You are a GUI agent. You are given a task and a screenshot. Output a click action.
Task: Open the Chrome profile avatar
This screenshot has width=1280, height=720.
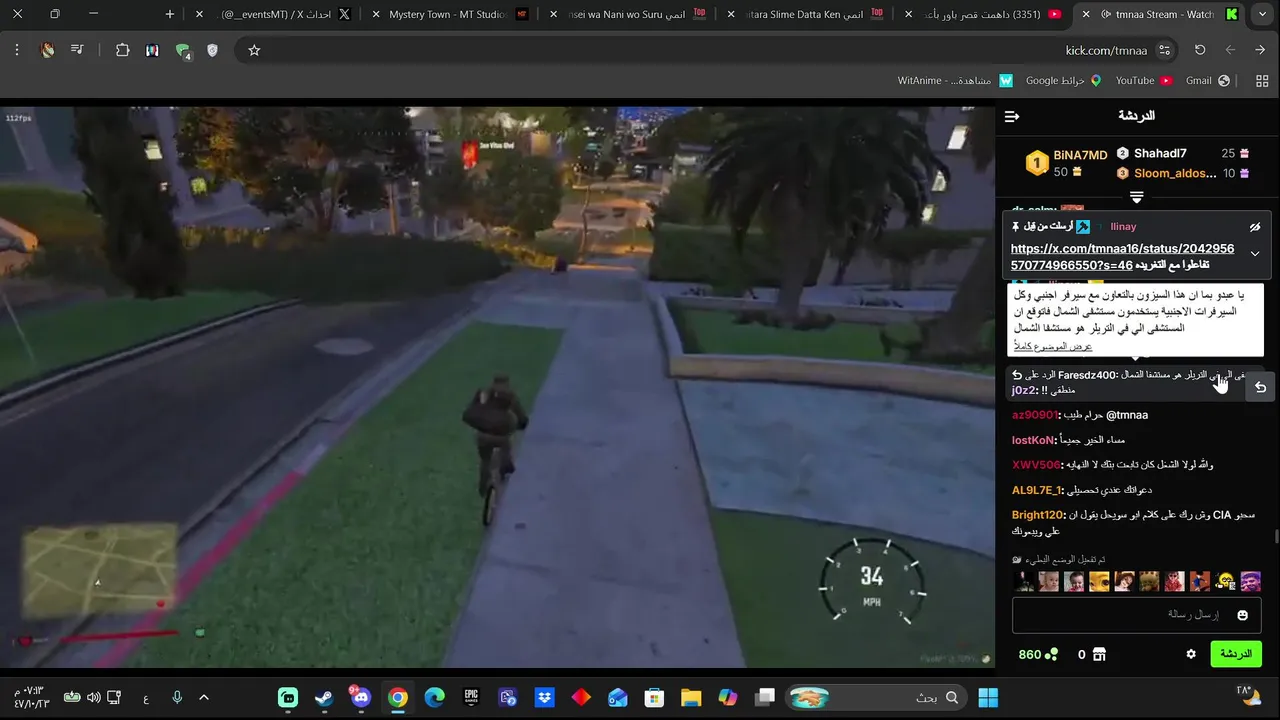coord(47,50)
